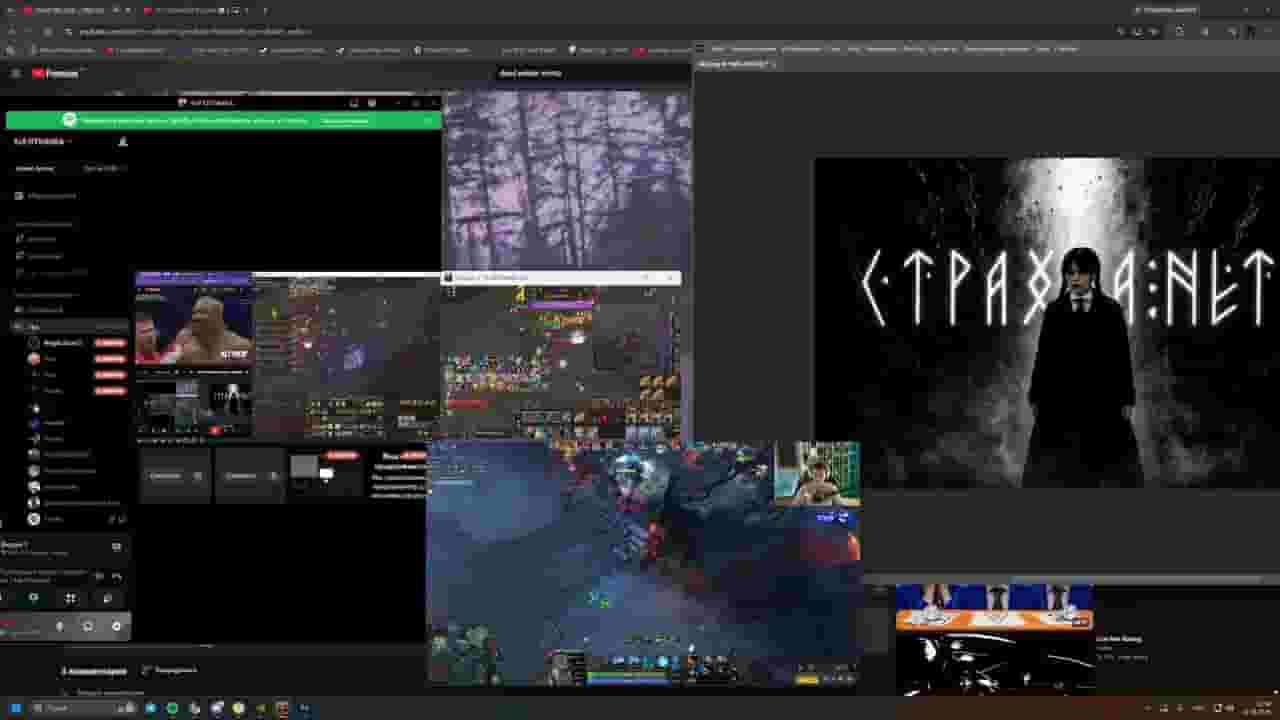Click the Windows taskbar search box

pos(82,708)
